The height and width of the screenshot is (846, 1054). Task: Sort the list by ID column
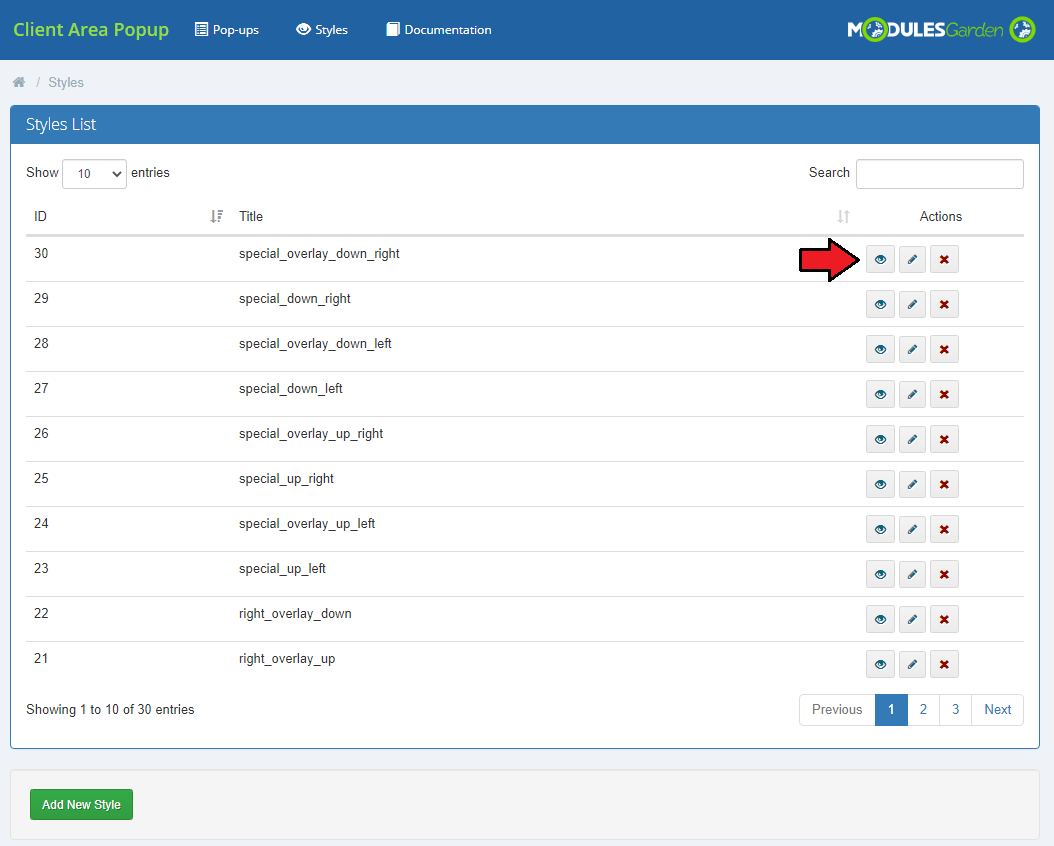point(128,216)
